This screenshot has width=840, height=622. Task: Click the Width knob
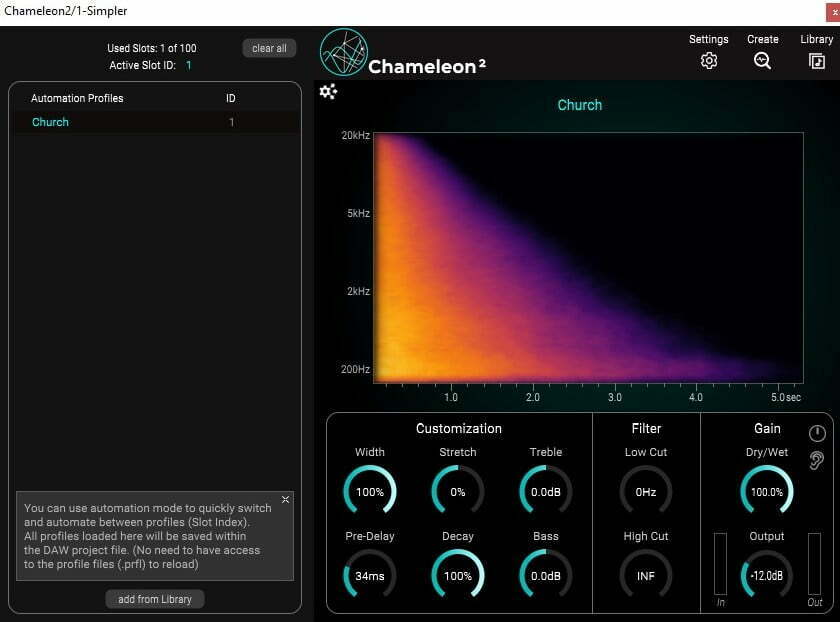(x=370, y=492)
